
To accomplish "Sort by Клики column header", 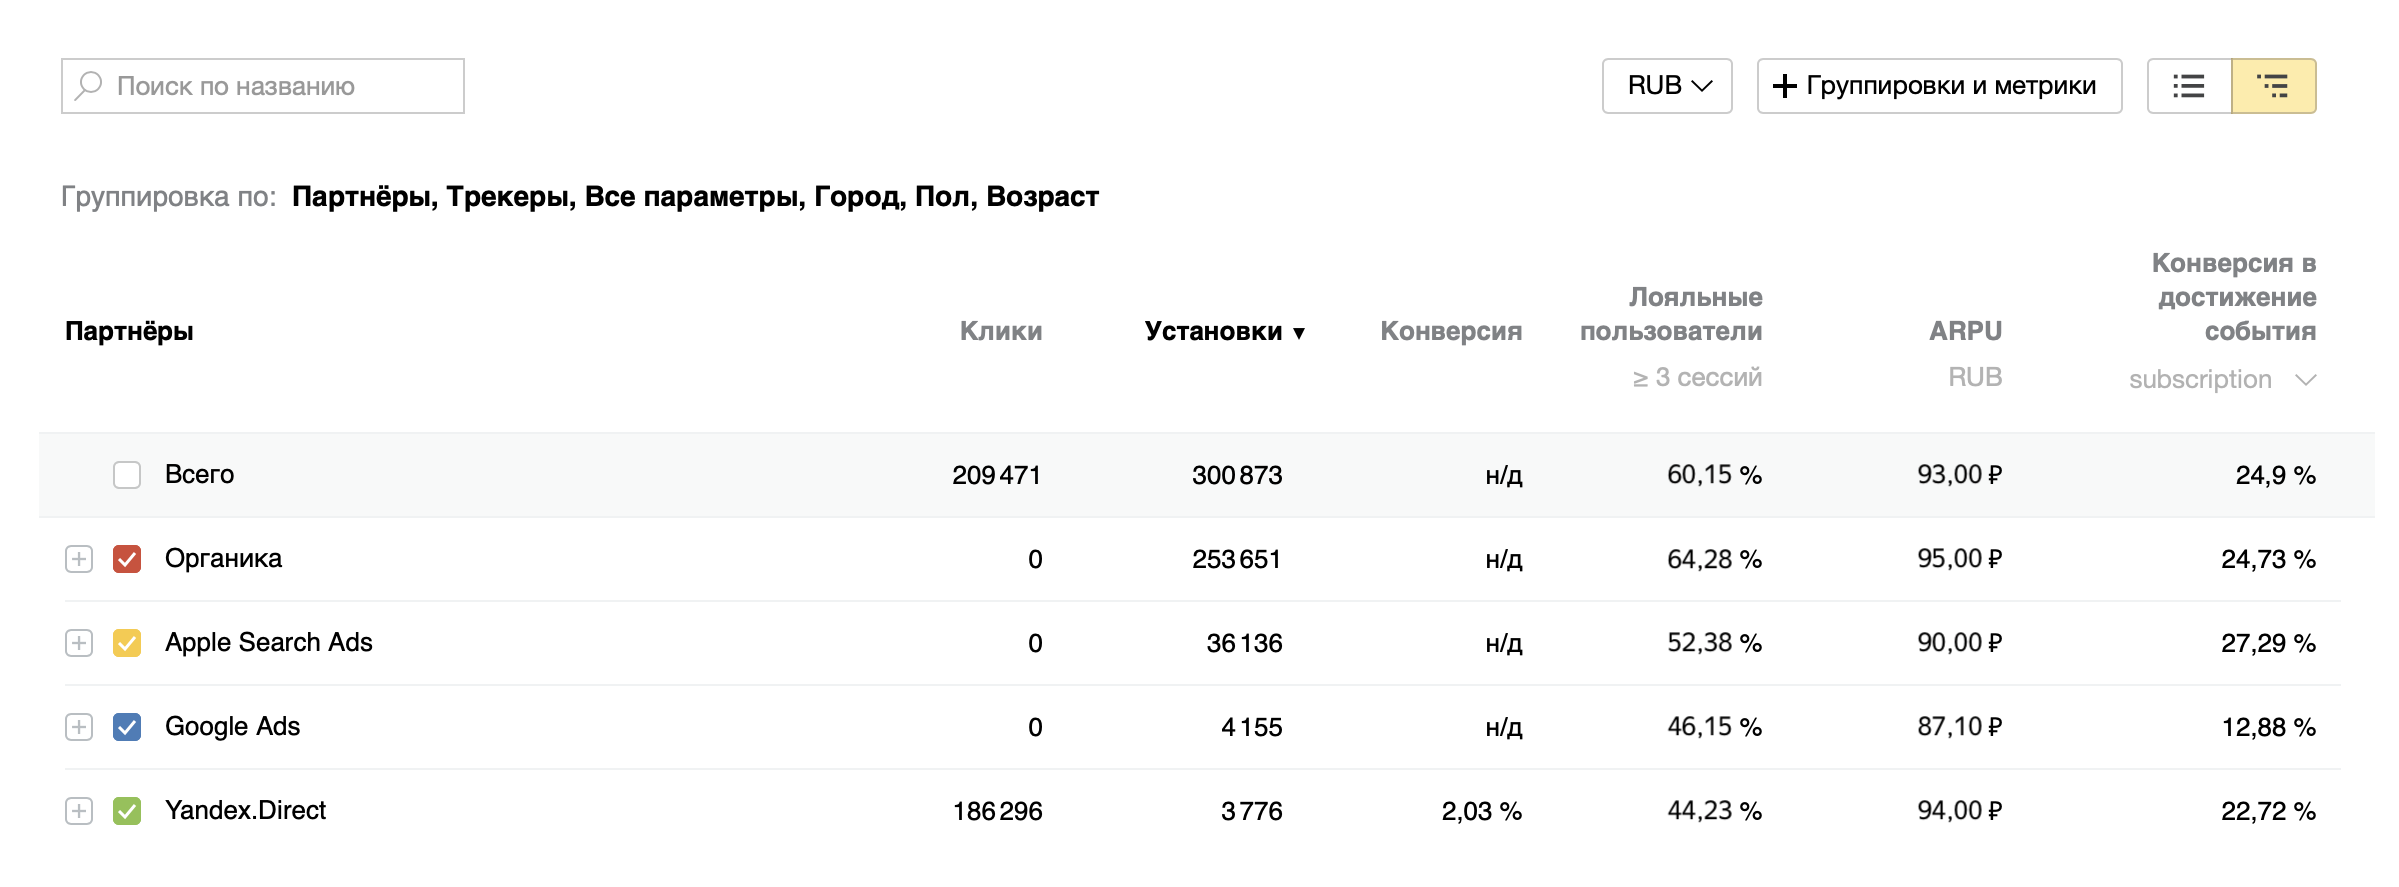I will pyautogui.click(x=1000, y=331).
